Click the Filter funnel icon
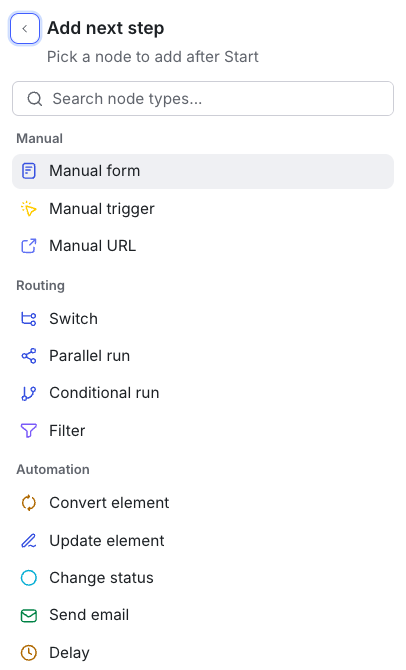This screenshot has width=406, height=670. [29, 431]
